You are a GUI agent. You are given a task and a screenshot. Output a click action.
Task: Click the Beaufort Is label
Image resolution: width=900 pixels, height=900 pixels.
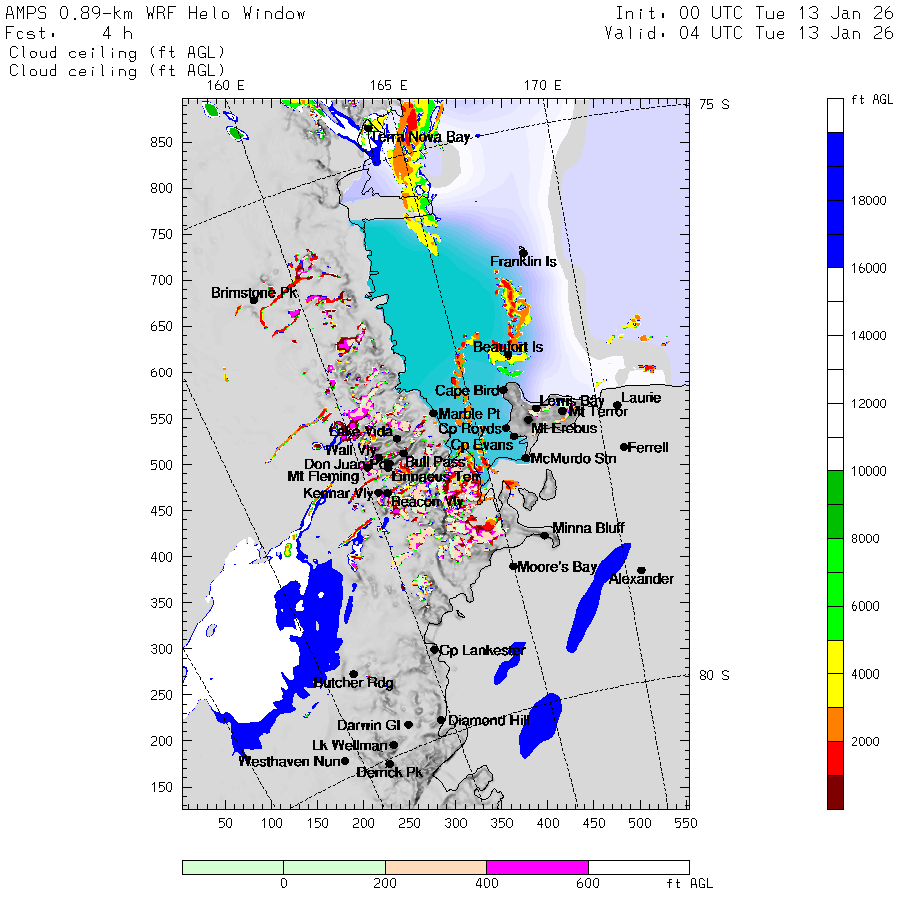(x=507, y=347)
